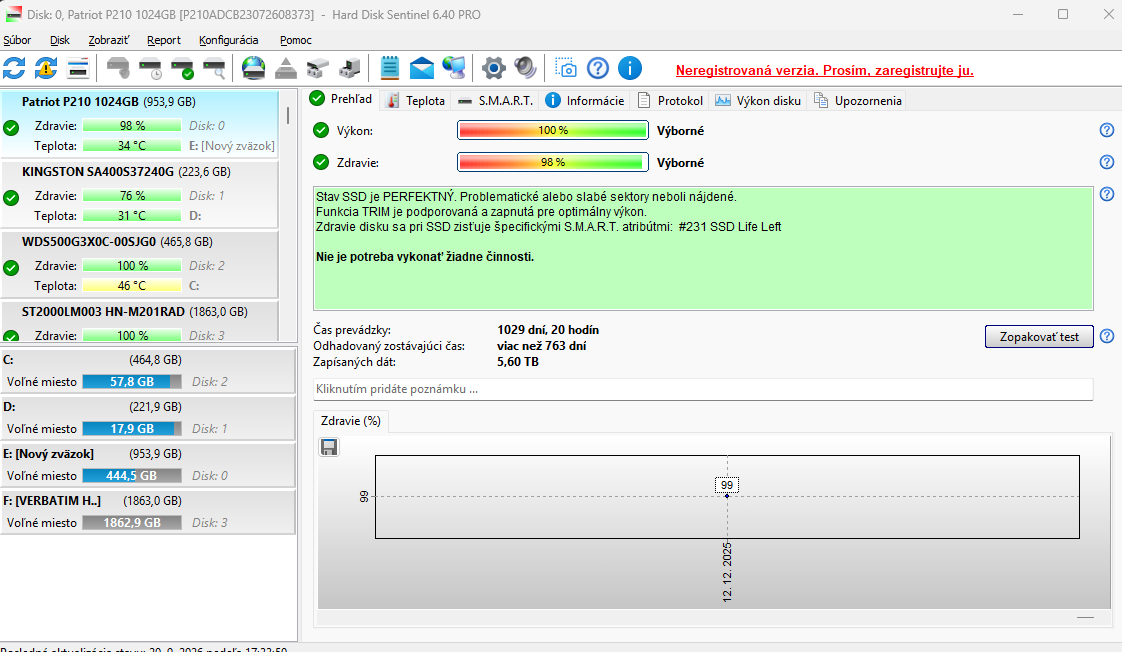Viewport: 1122px width, 652px height.
Task: Click the unregistered version registration link
Action: (824, 70)
